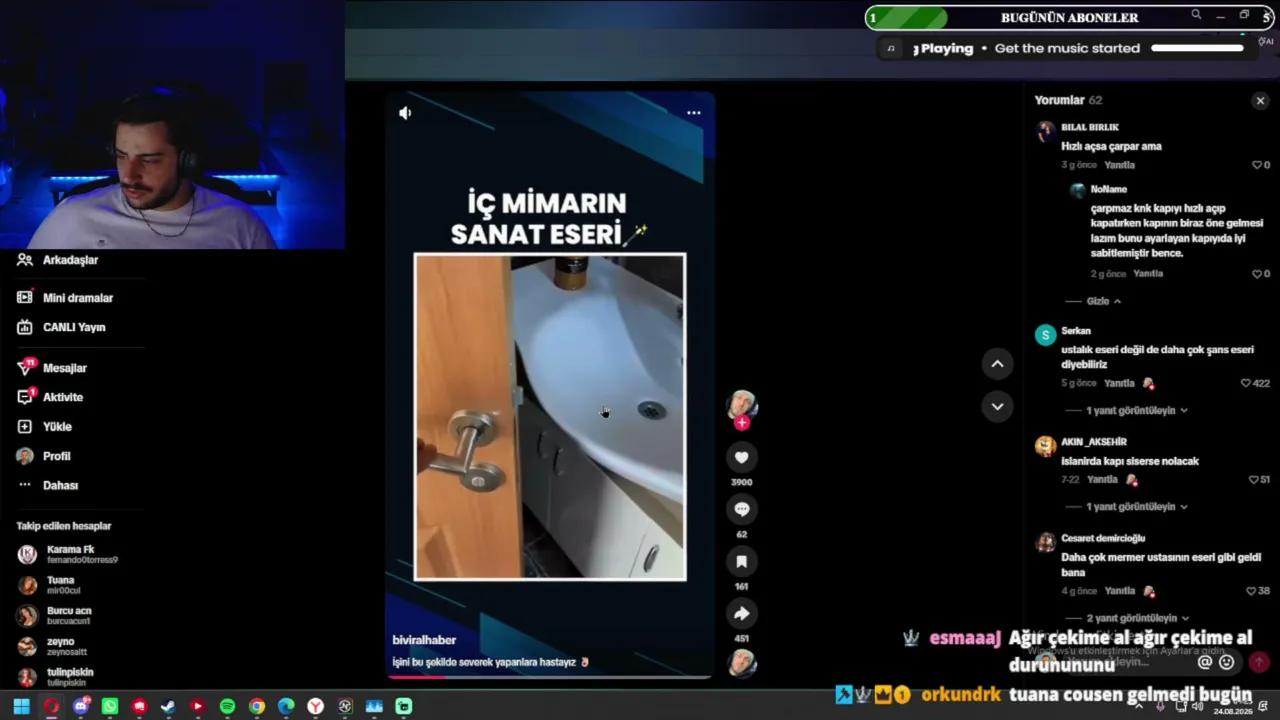Open followed account Karama Fk
1280x720 pixels.
click(68, 554)
